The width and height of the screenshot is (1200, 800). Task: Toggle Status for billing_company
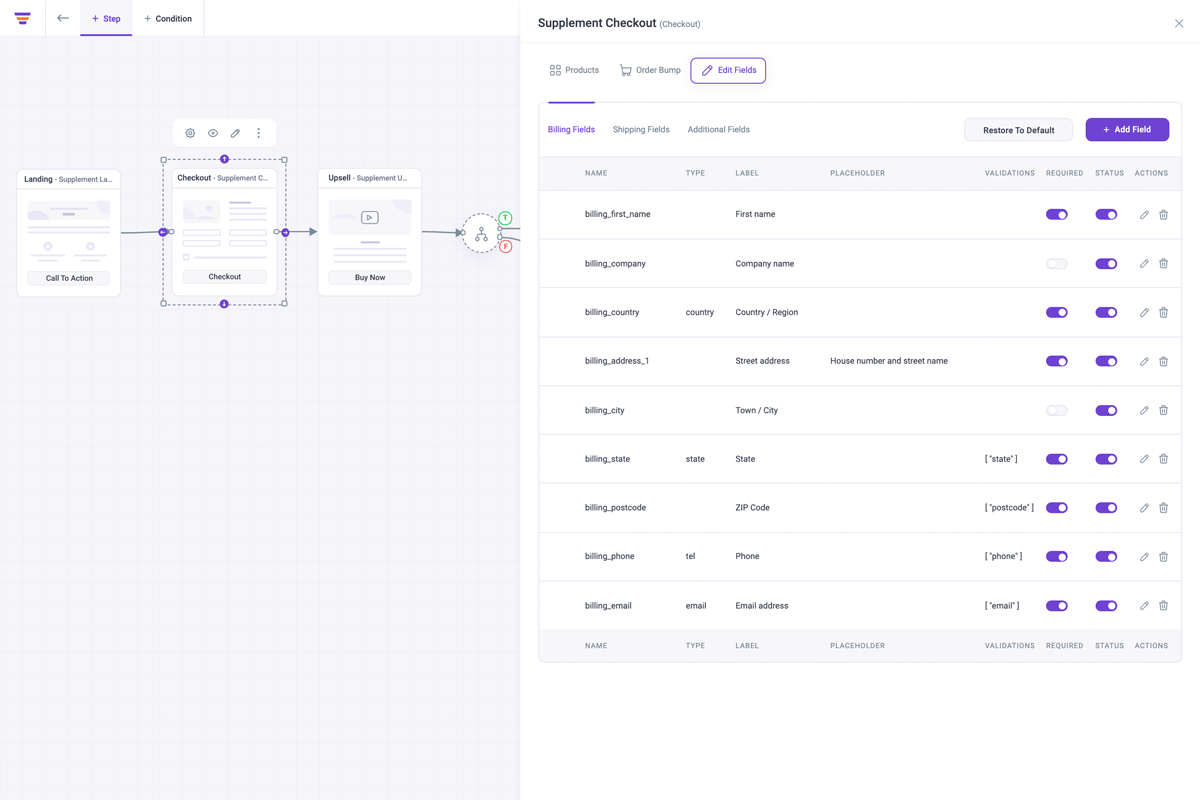coord(1106,264)
